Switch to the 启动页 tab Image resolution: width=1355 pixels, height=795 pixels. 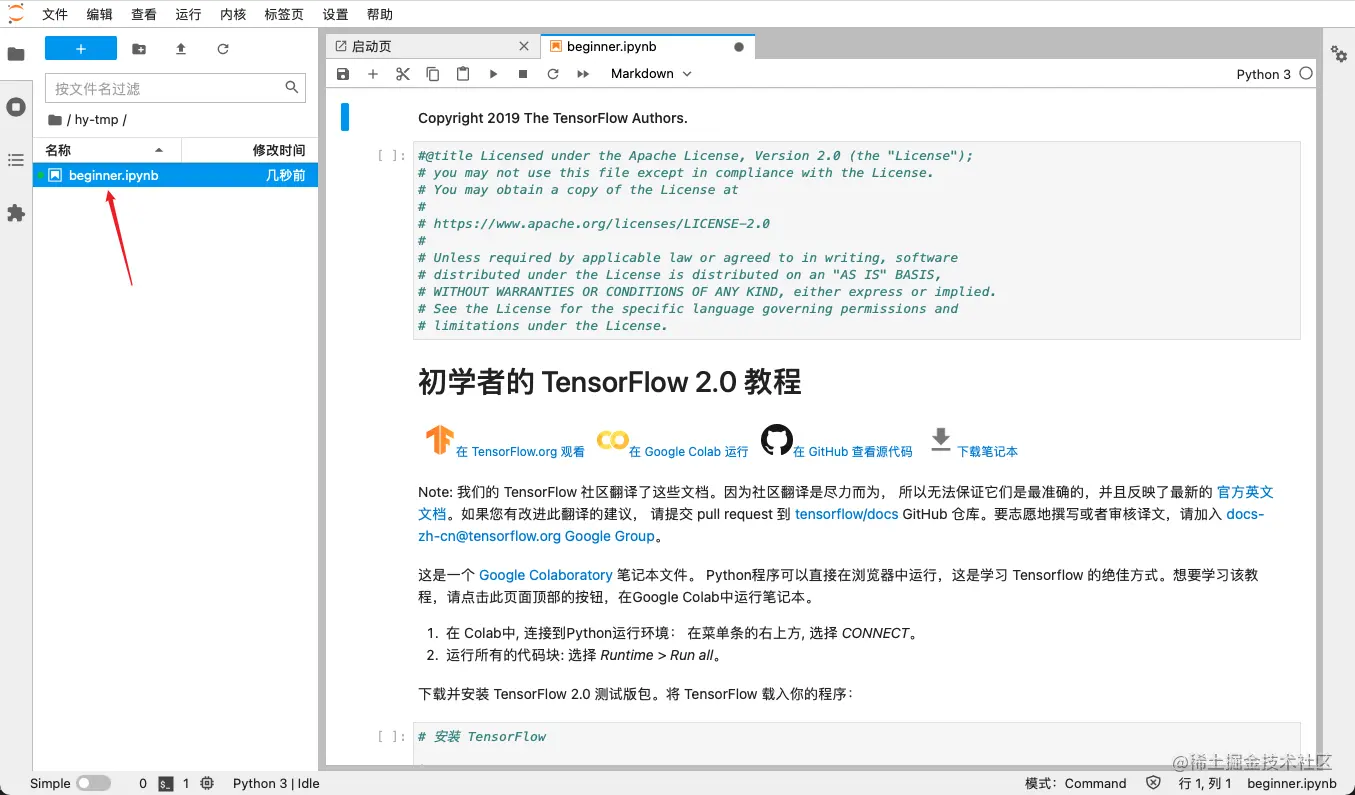click(x=432, y=46)
